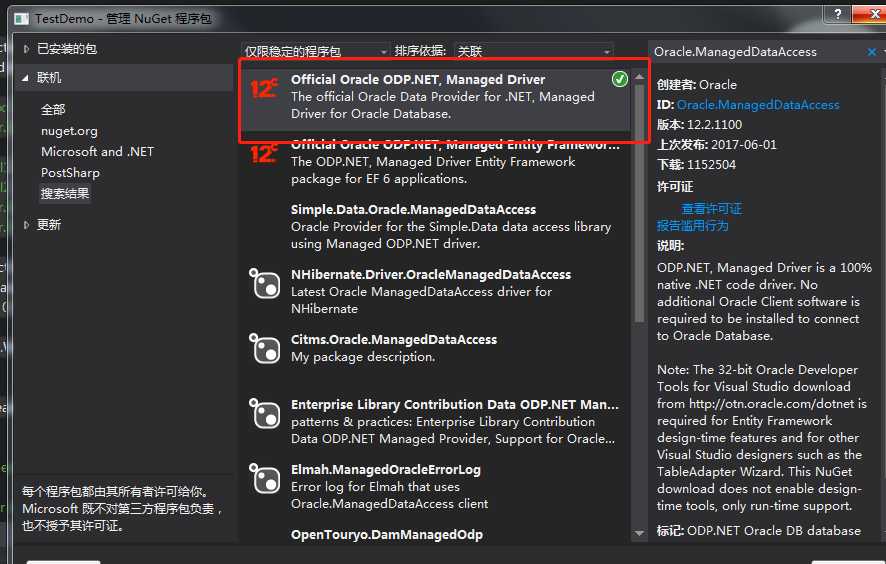Click the Oracle 12c icon of Managed Entity Framework package
Screen dimensions: 886x564
pos(264,153)
